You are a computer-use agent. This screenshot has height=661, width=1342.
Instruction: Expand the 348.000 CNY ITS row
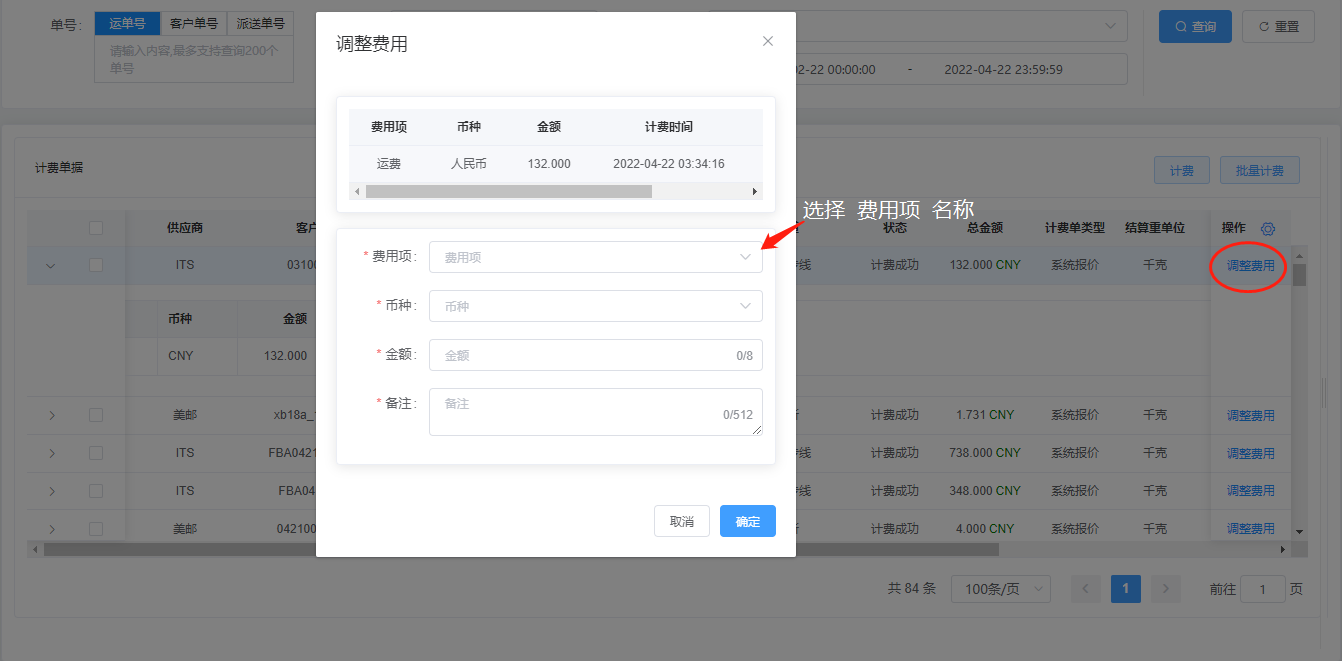[x=52, y=491]
